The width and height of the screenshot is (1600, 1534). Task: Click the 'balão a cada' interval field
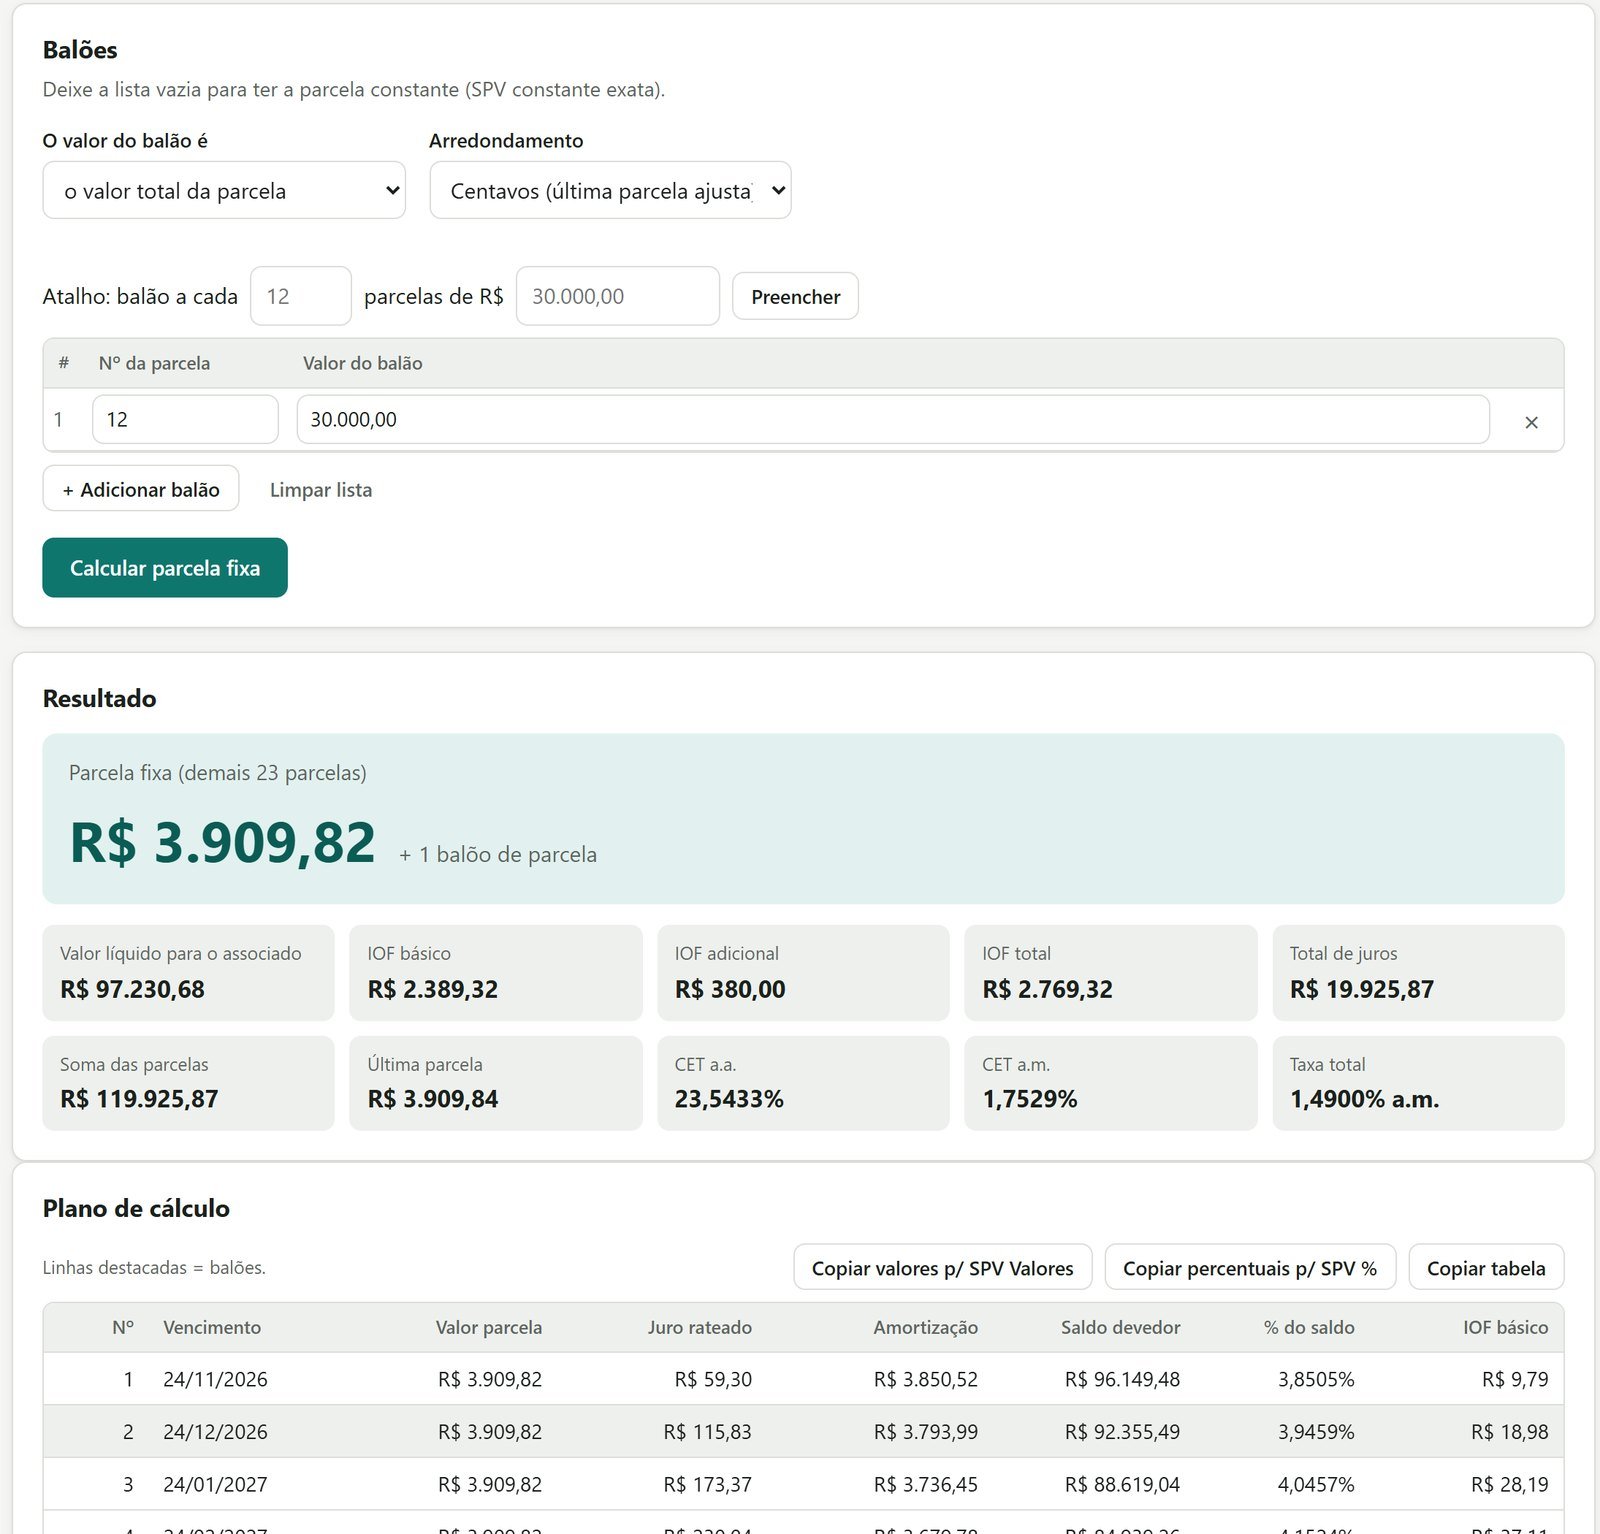pyautogui.click(x=301, y=296)
